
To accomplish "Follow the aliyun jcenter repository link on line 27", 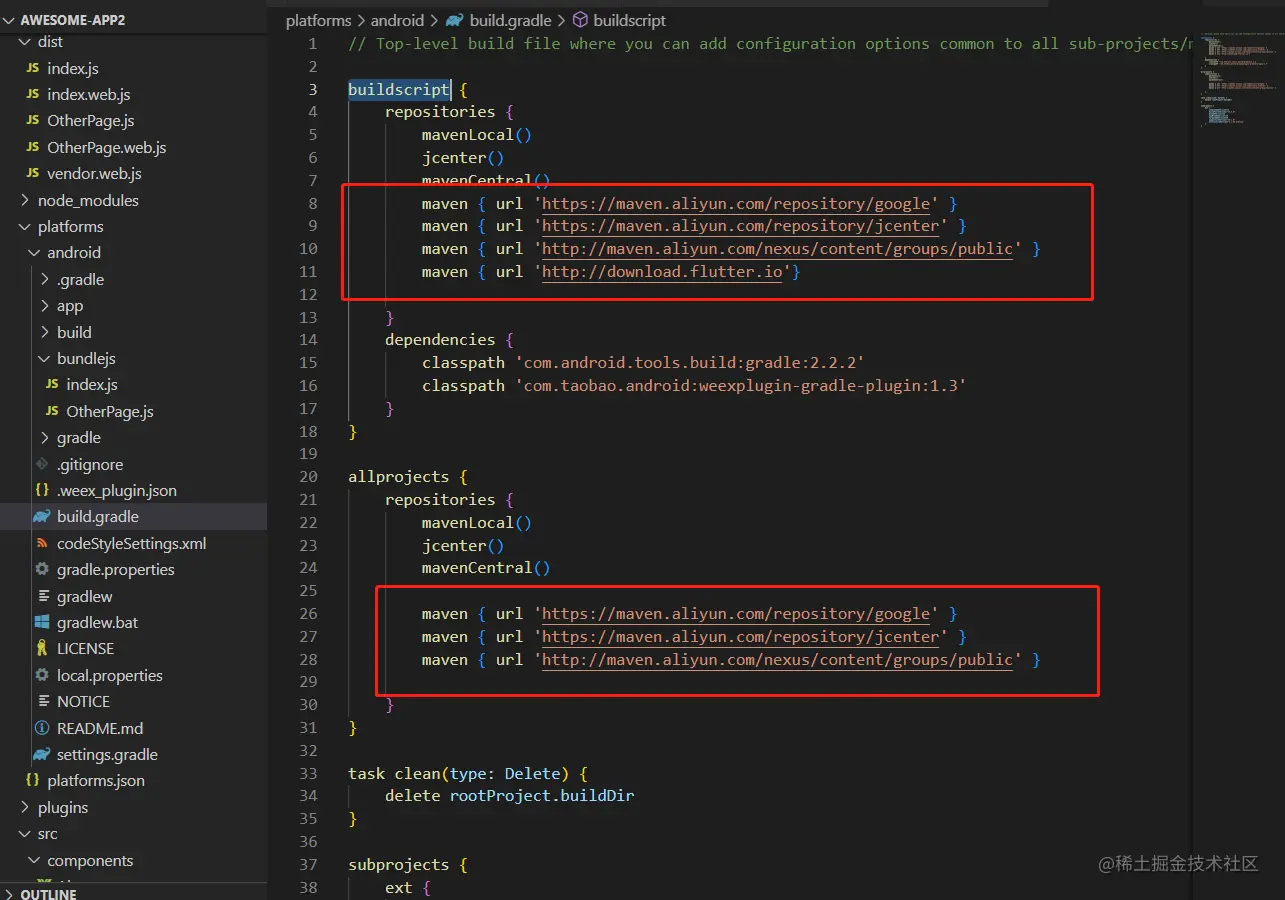I will [741, 637].
